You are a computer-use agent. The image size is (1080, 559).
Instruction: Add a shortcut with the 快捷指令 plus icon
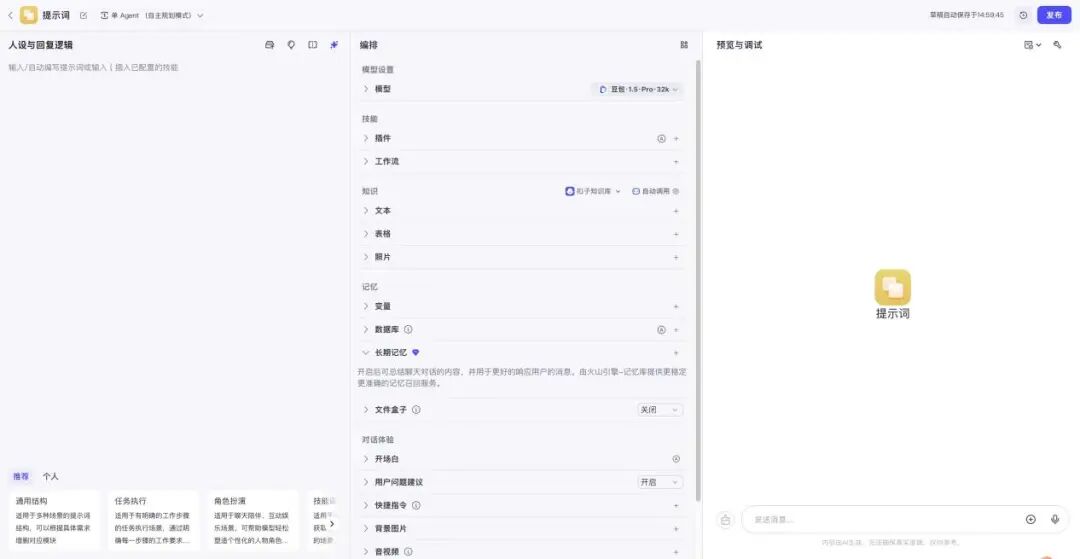point(676,505)
